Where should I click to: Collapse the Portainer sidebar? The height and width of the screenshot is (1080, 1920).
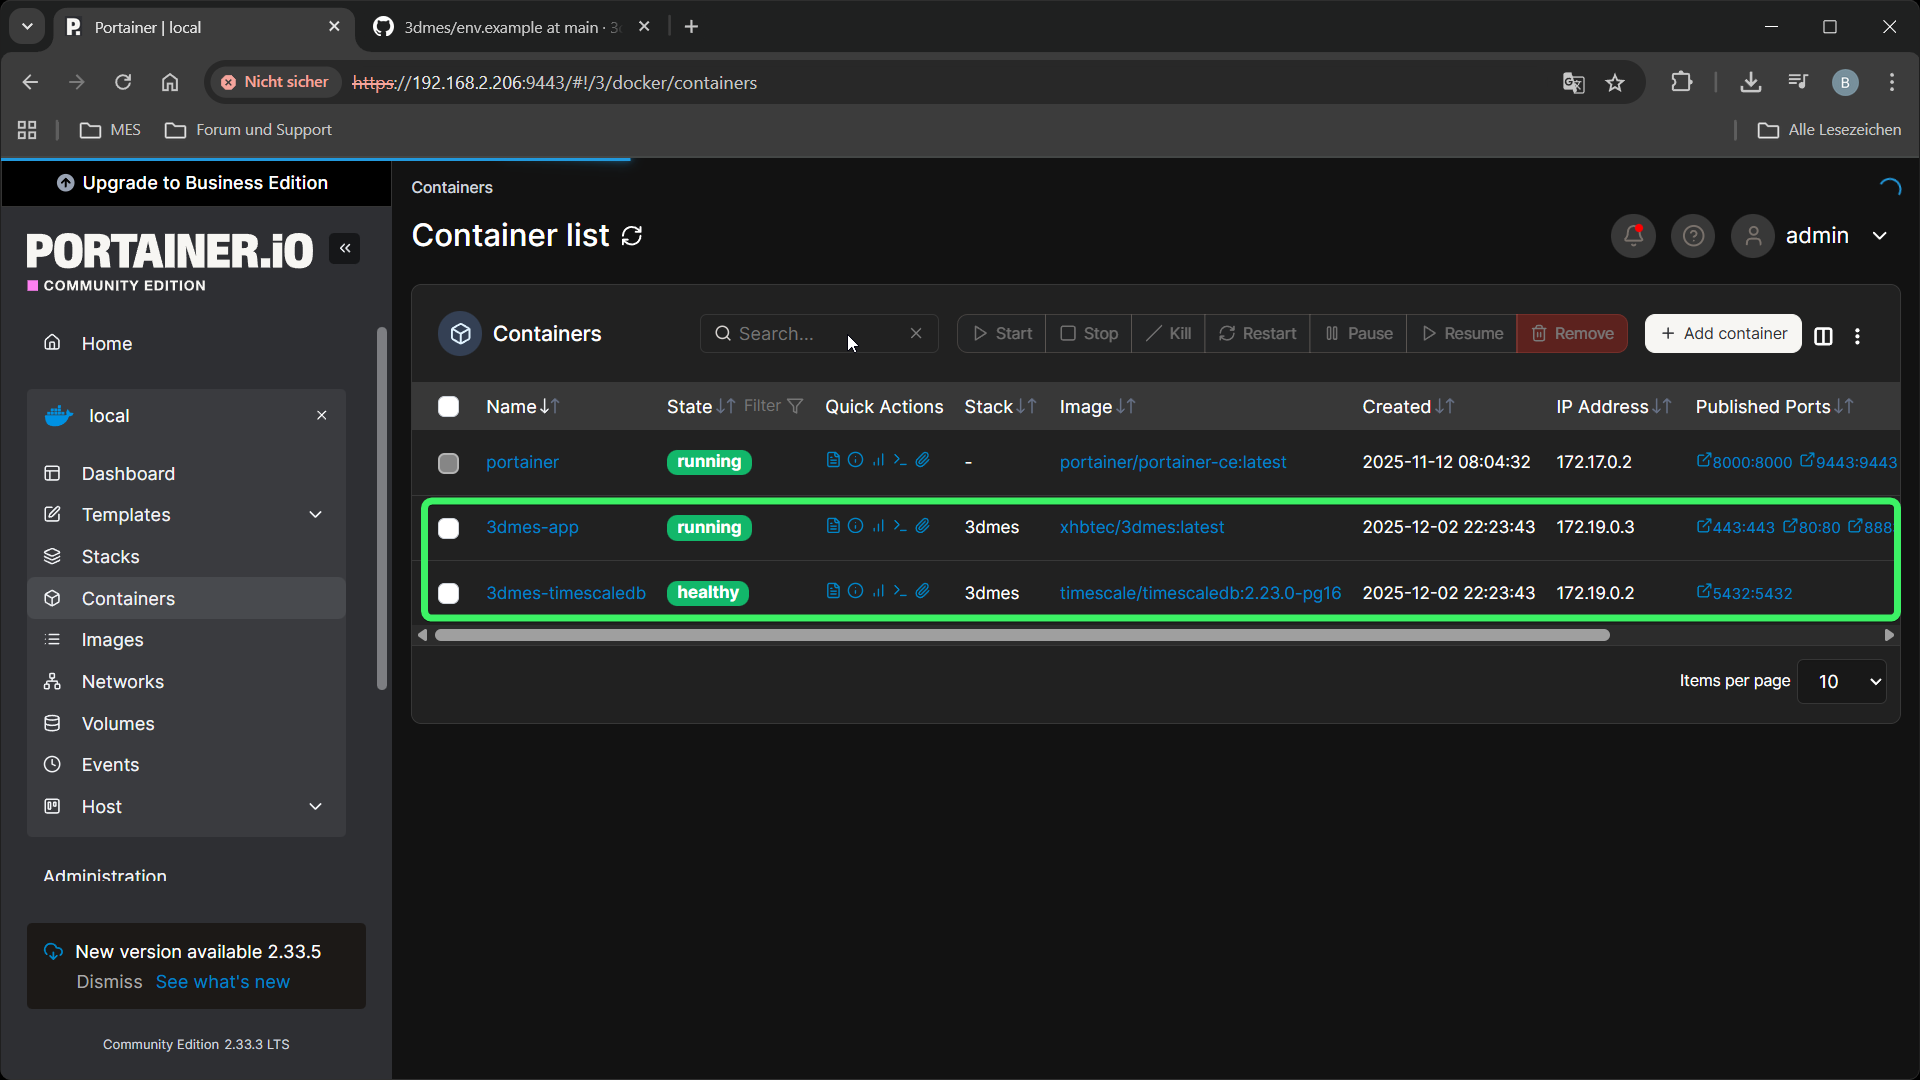pos(345,248)
